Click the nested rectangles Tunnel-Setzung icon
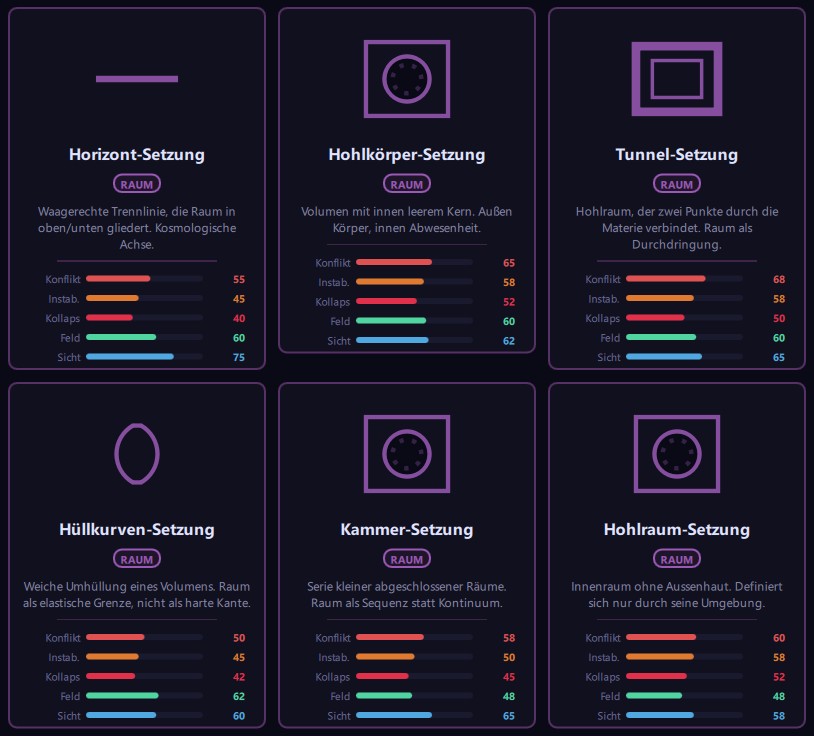This screenshot has width=814, height=736. [x=676, y=79]
